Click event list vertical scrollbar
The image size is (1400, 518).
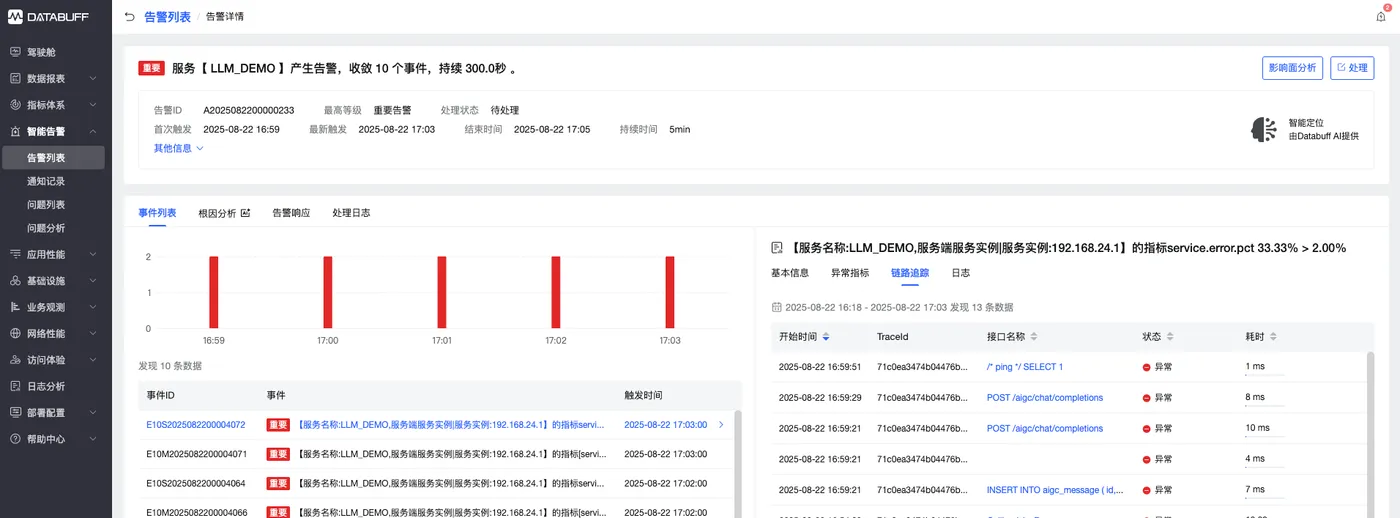[x=738, y=463]
